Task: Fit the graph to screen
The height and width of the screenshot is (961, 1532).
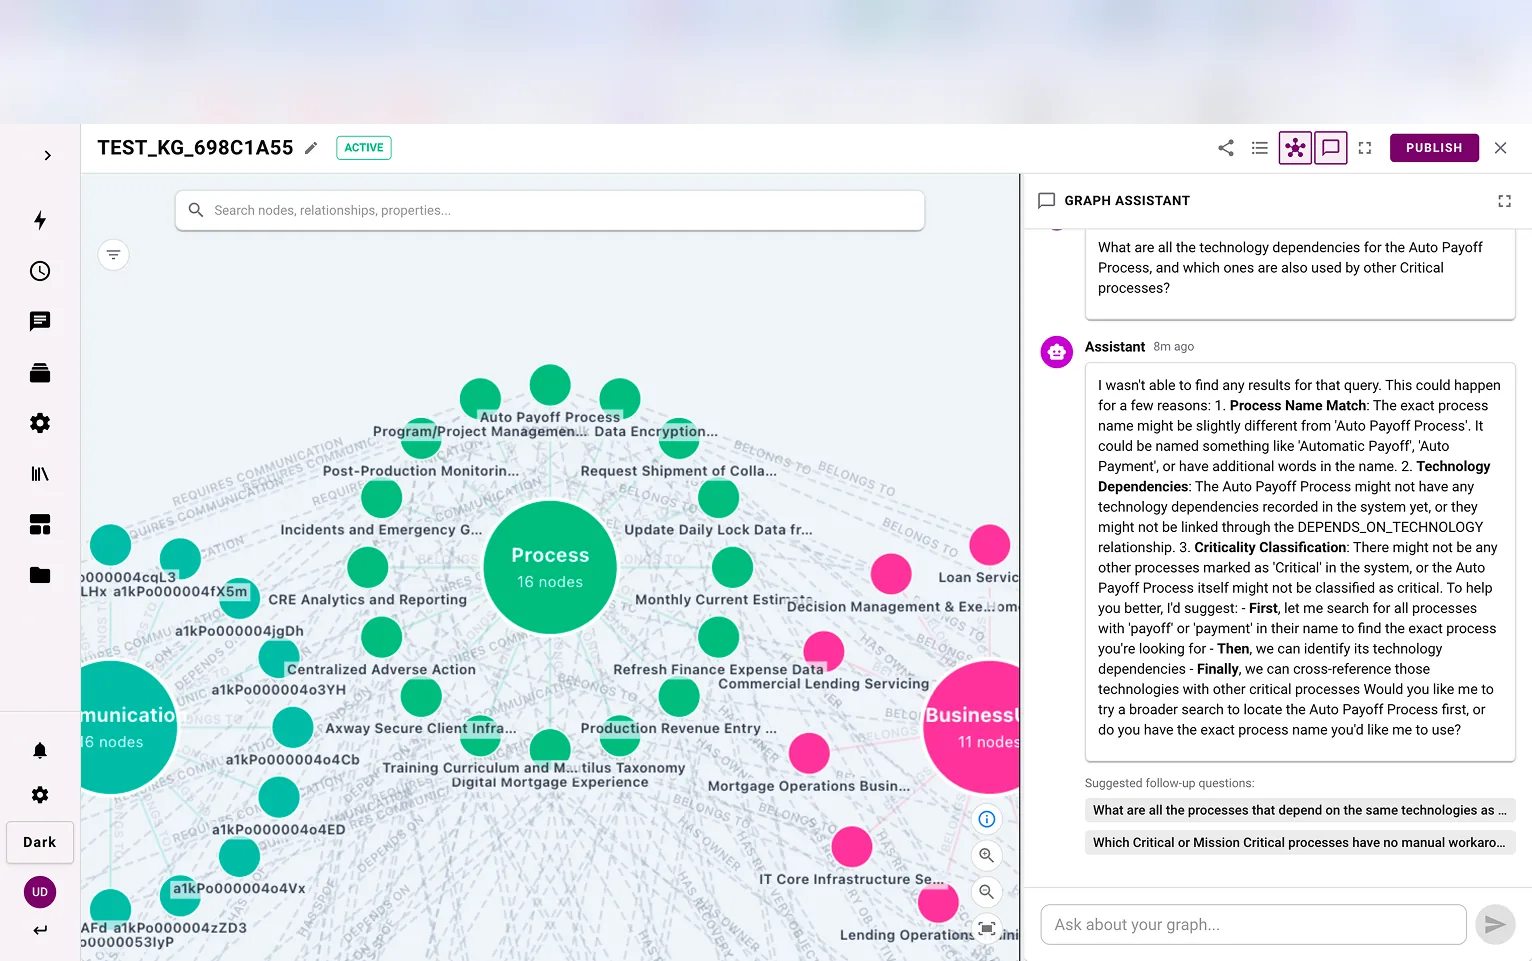Action: pyautogui.click(x=987, y=927)
